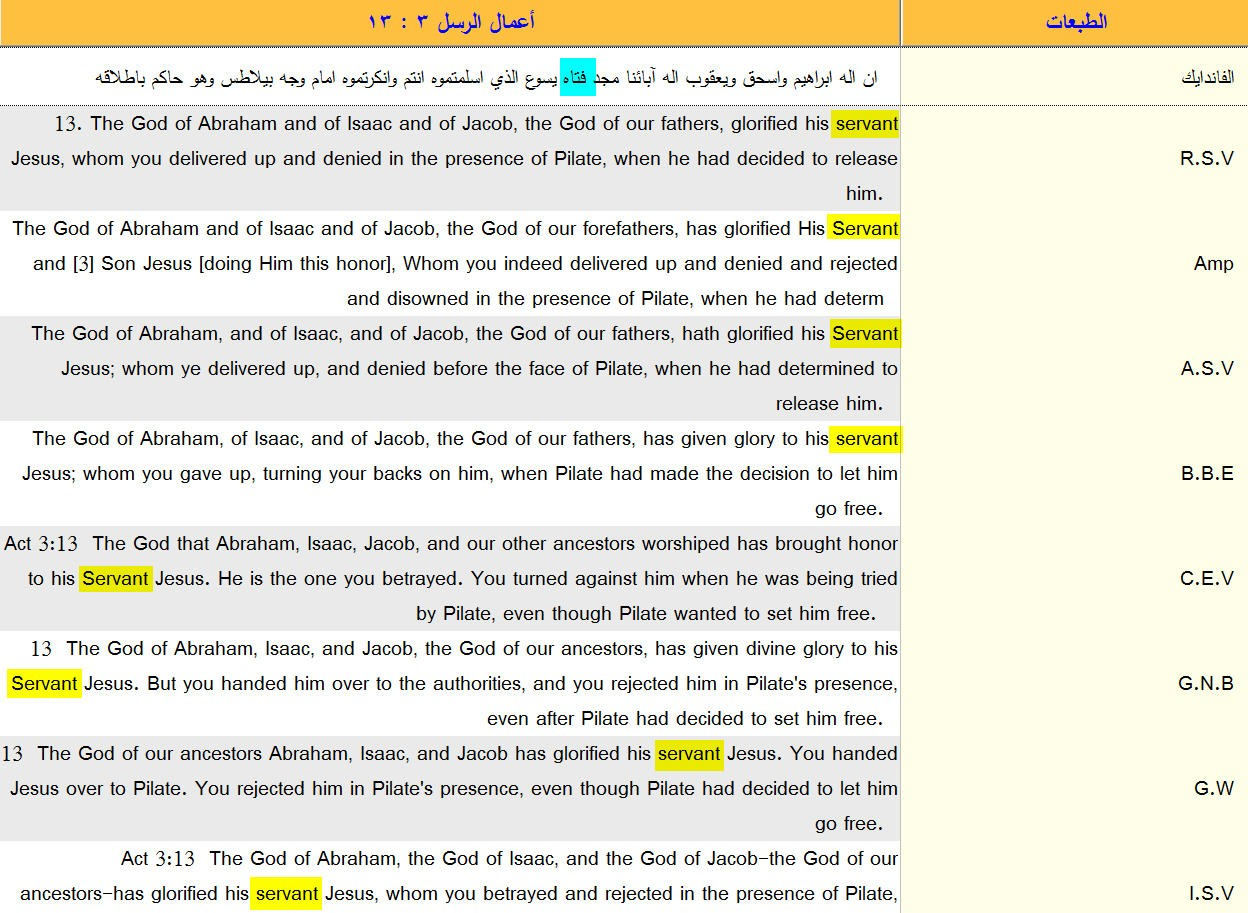Viewport: 1248px width, 913px height.
Task: Select the 'الطبعات' column header
Action: [x=1076, y=22]
